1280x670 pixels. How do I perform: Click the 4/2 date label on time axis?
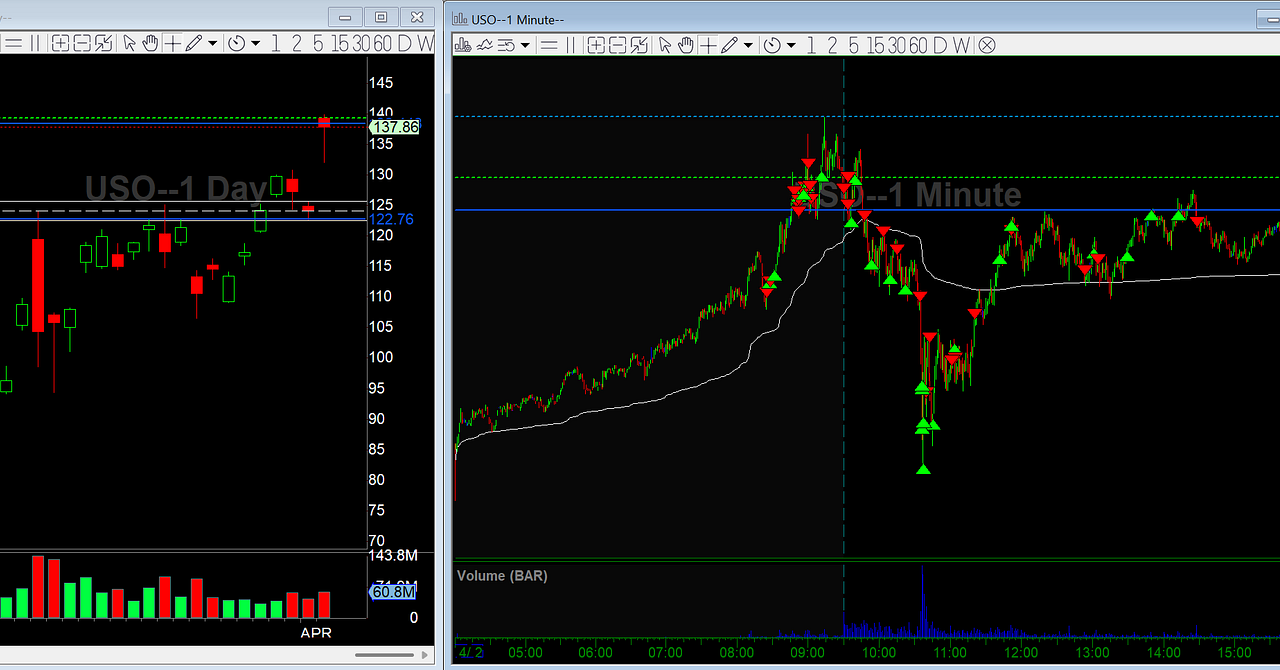(470, 654)
